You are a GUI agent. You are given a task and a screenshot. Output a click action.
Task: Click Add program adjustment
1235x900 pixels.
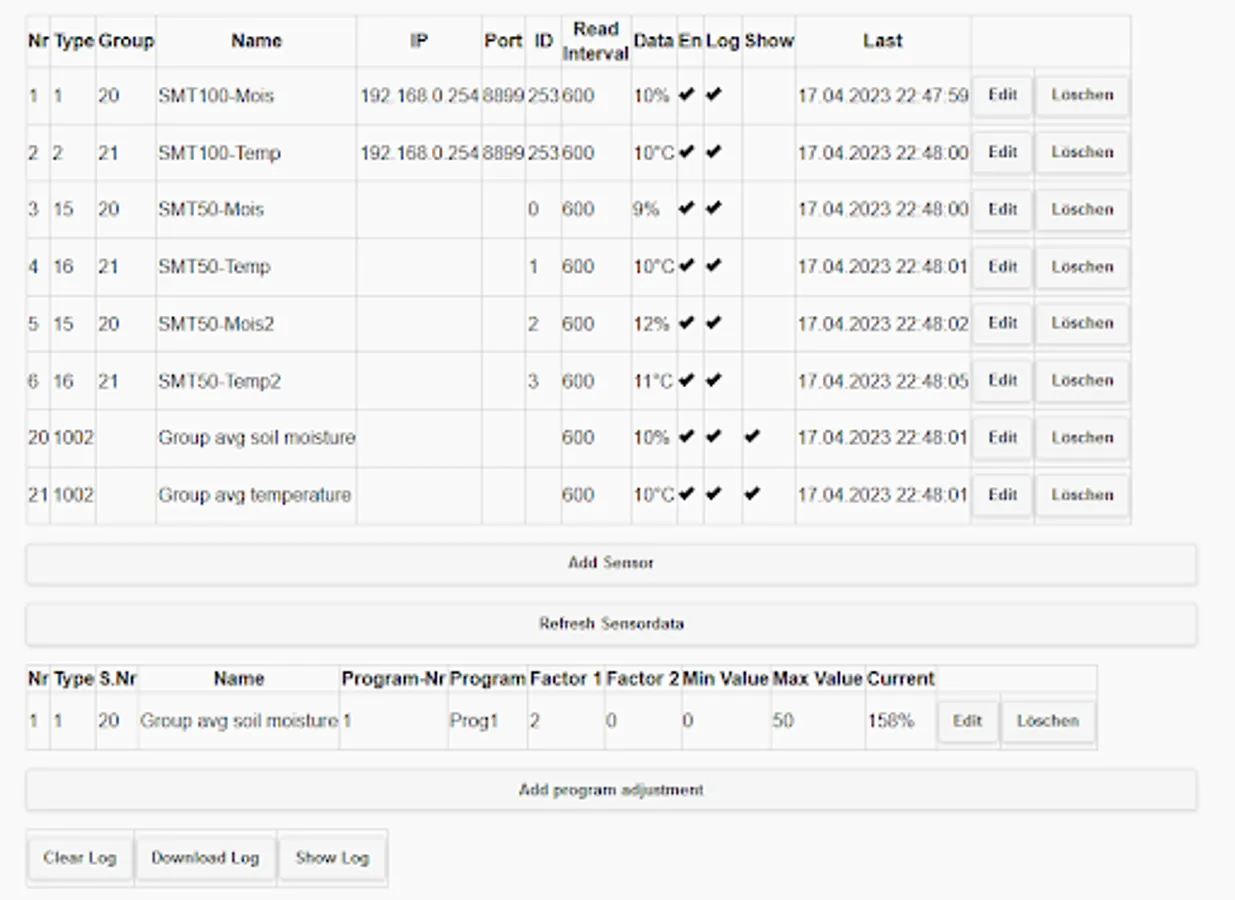click(x=611, y=790)
